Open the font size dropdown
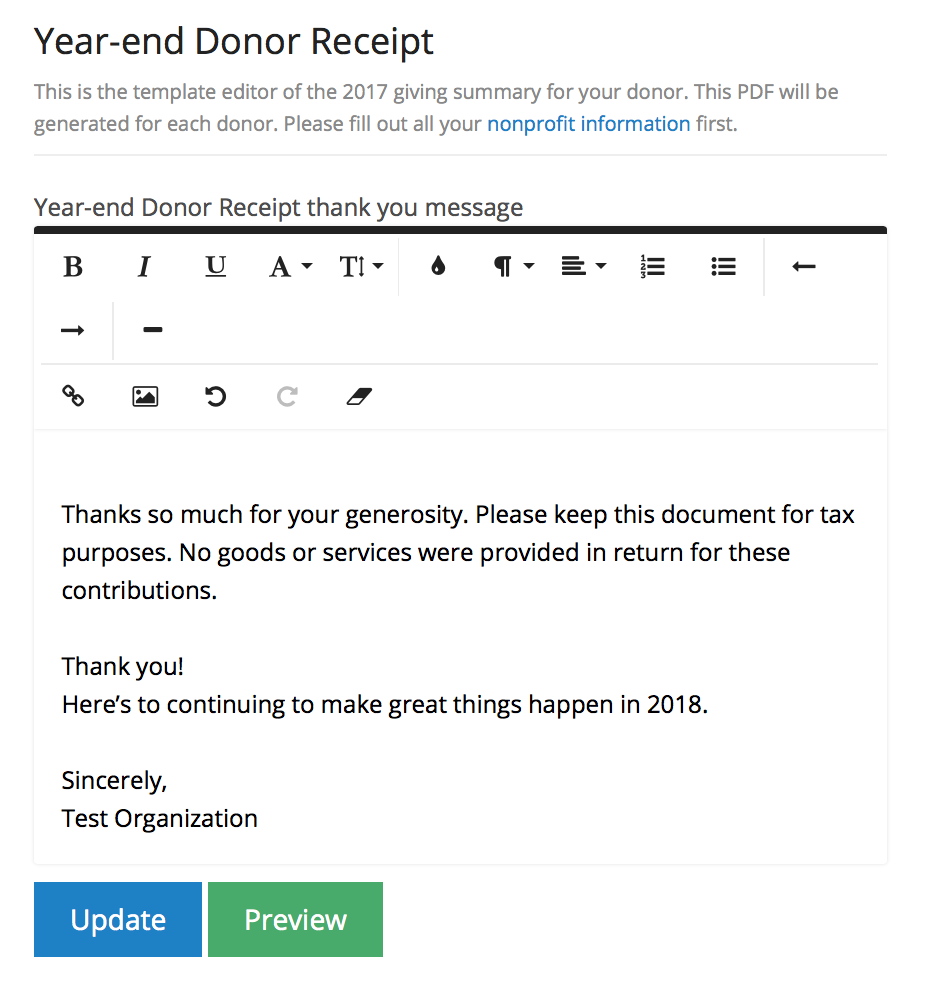928x983 pixels. click(x=361, y=267)
